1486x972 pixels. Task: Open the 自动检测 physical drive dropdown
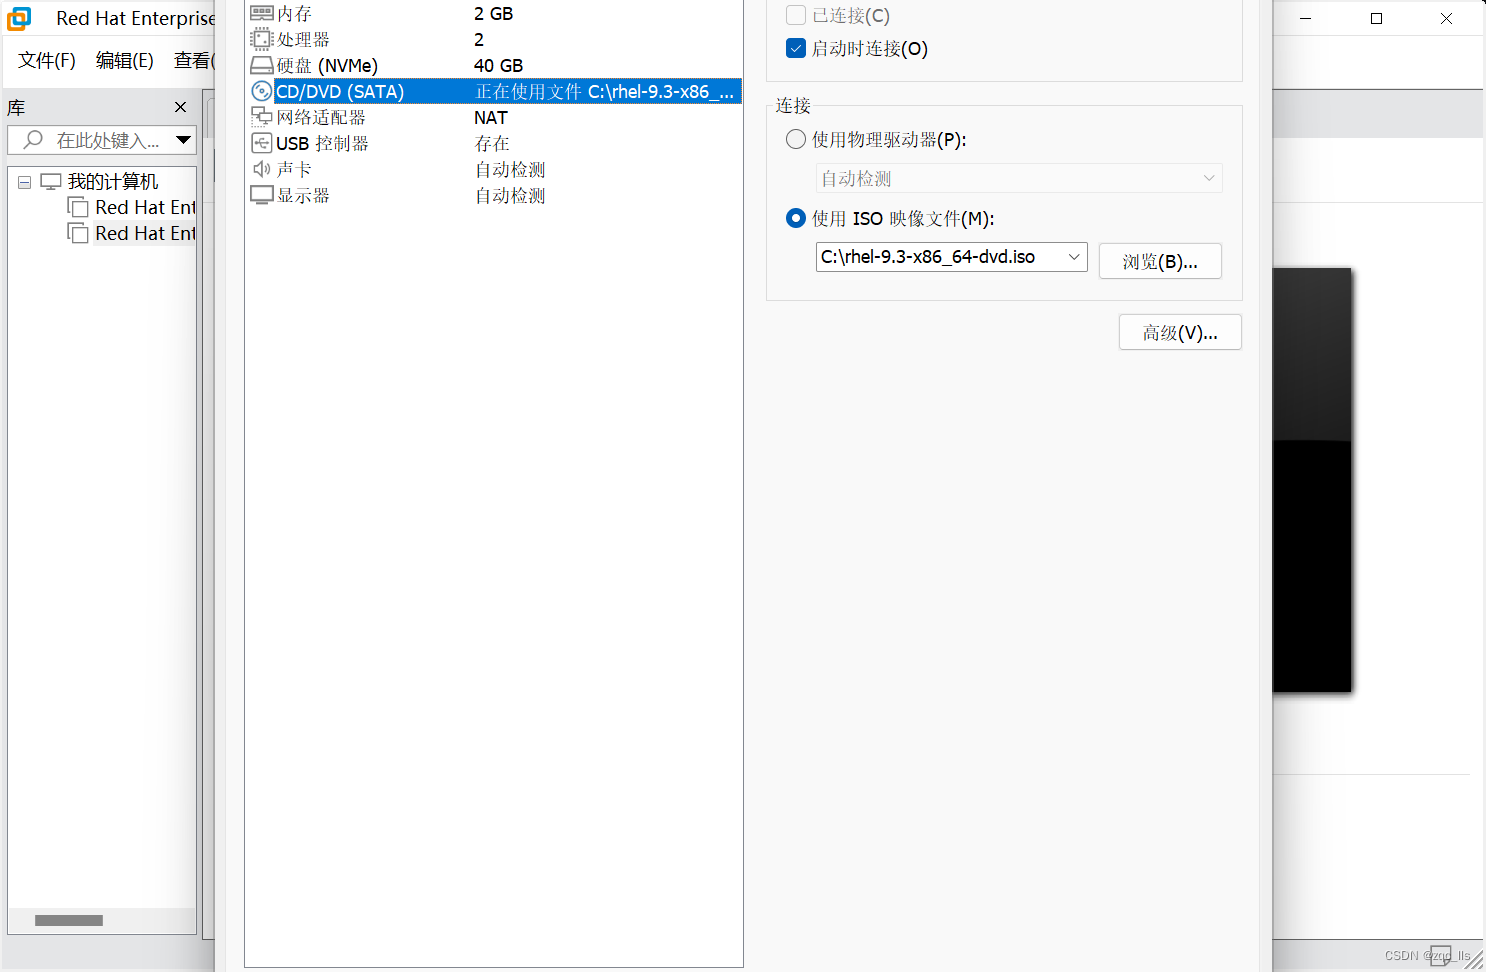tap(1019, 178)
